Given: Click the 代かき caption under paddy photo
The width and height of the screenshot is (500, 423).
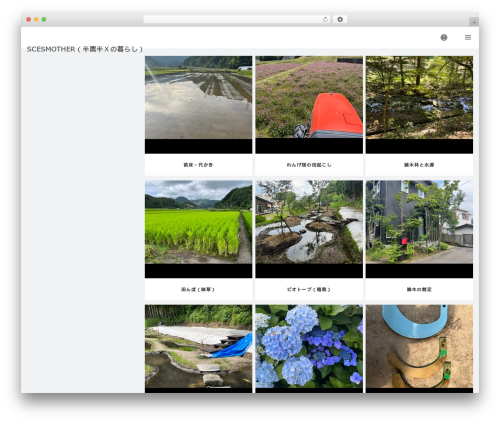Looking at the screenshot, I should pyautogui.click(x=198, y=165).
